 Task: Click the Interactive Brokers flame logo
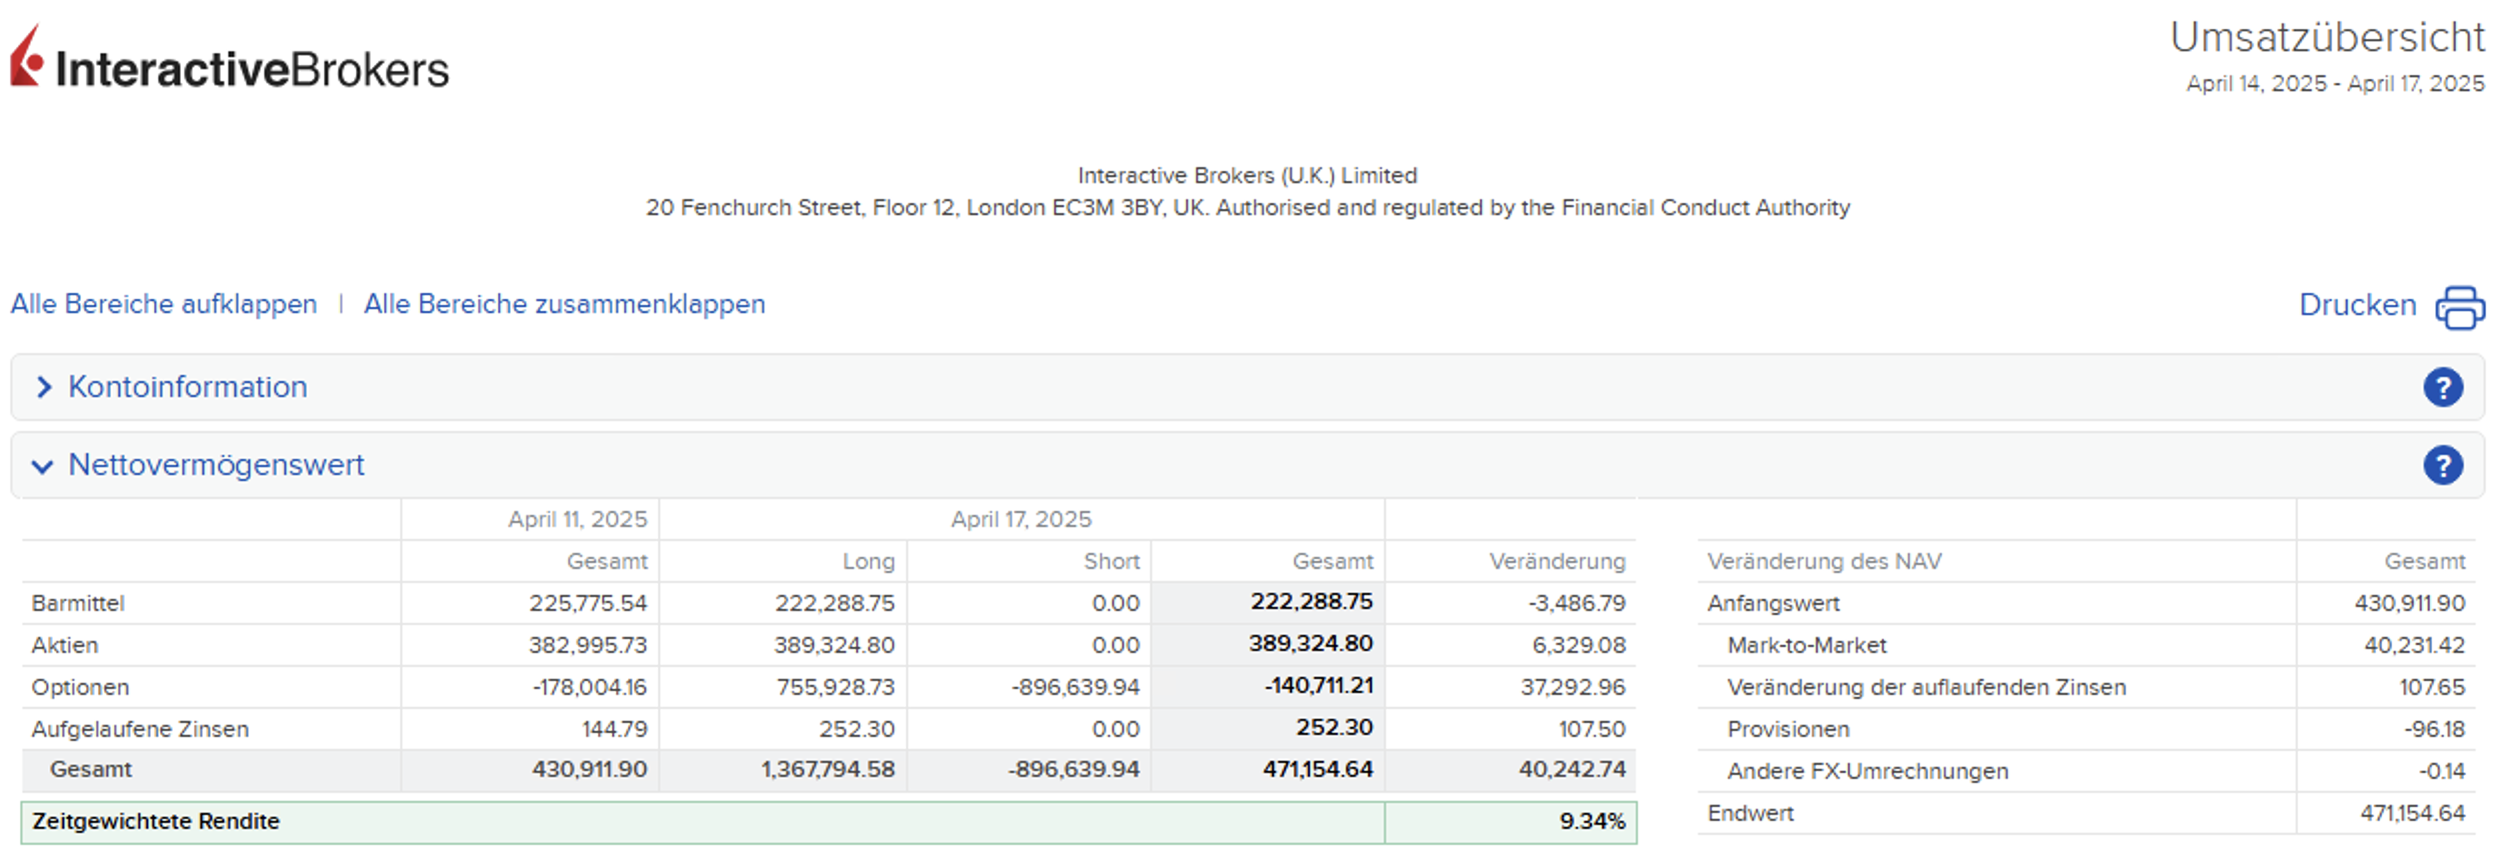click(x=27, y=58)
